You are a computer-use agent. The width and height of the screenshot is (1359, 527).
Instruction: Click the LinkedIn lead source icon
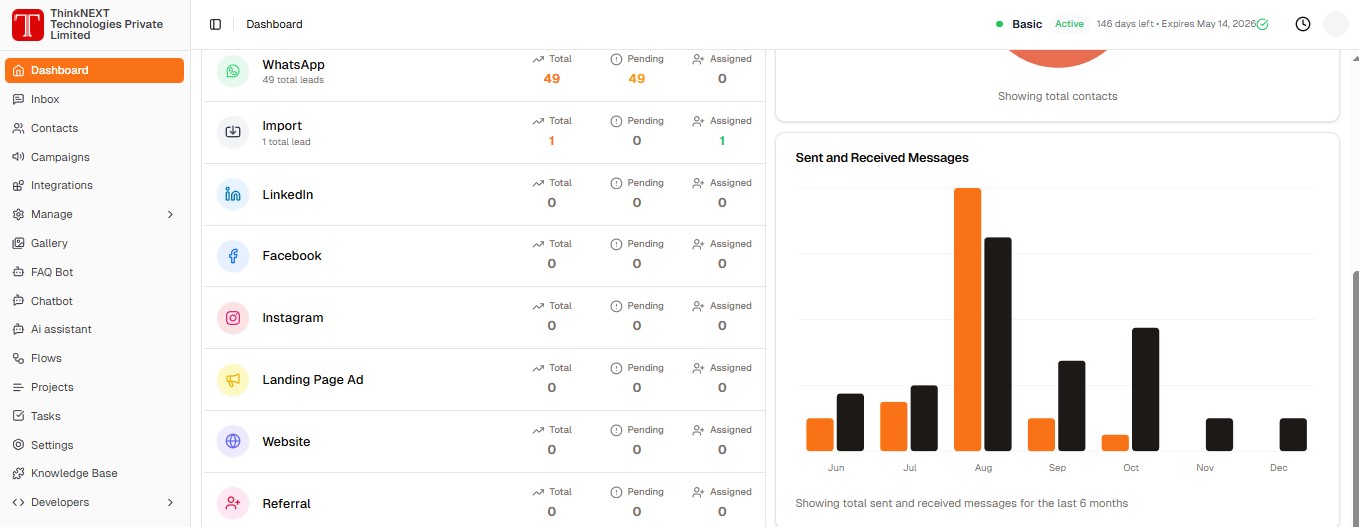pos(233,194)
